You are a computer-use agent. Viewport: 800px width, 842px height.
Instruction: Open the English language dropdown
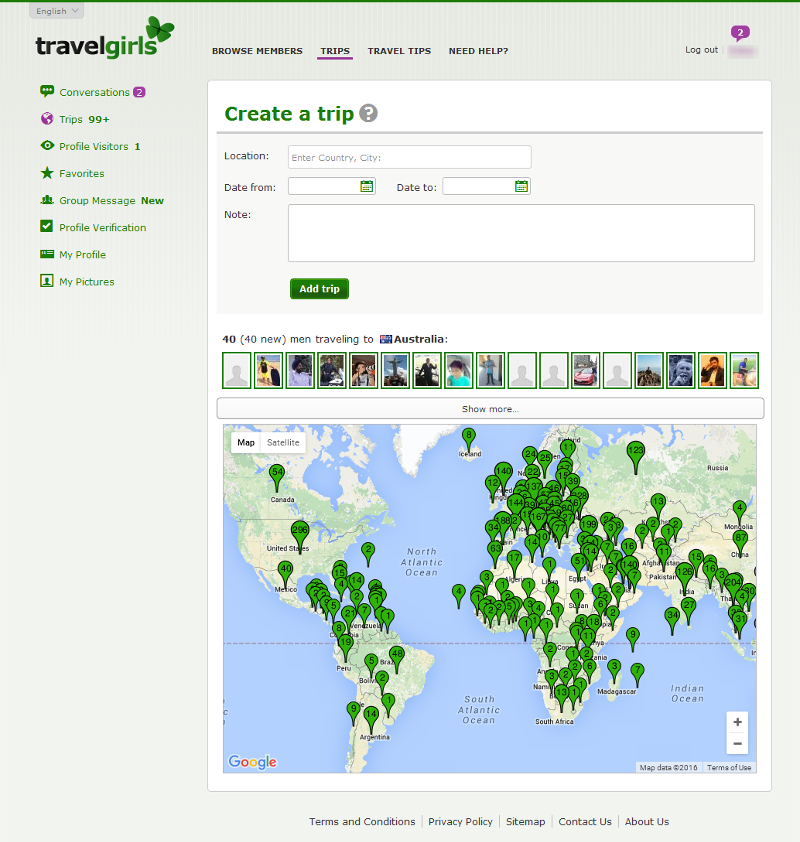tap(56, 11)
